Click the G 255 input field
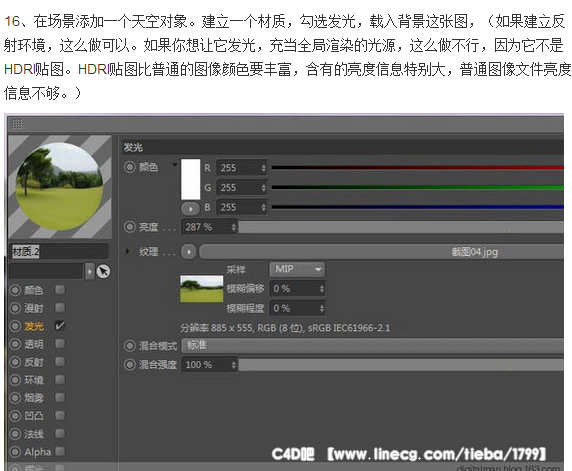Viewport: 572px width, 471px height. click(x=242, y=188)
